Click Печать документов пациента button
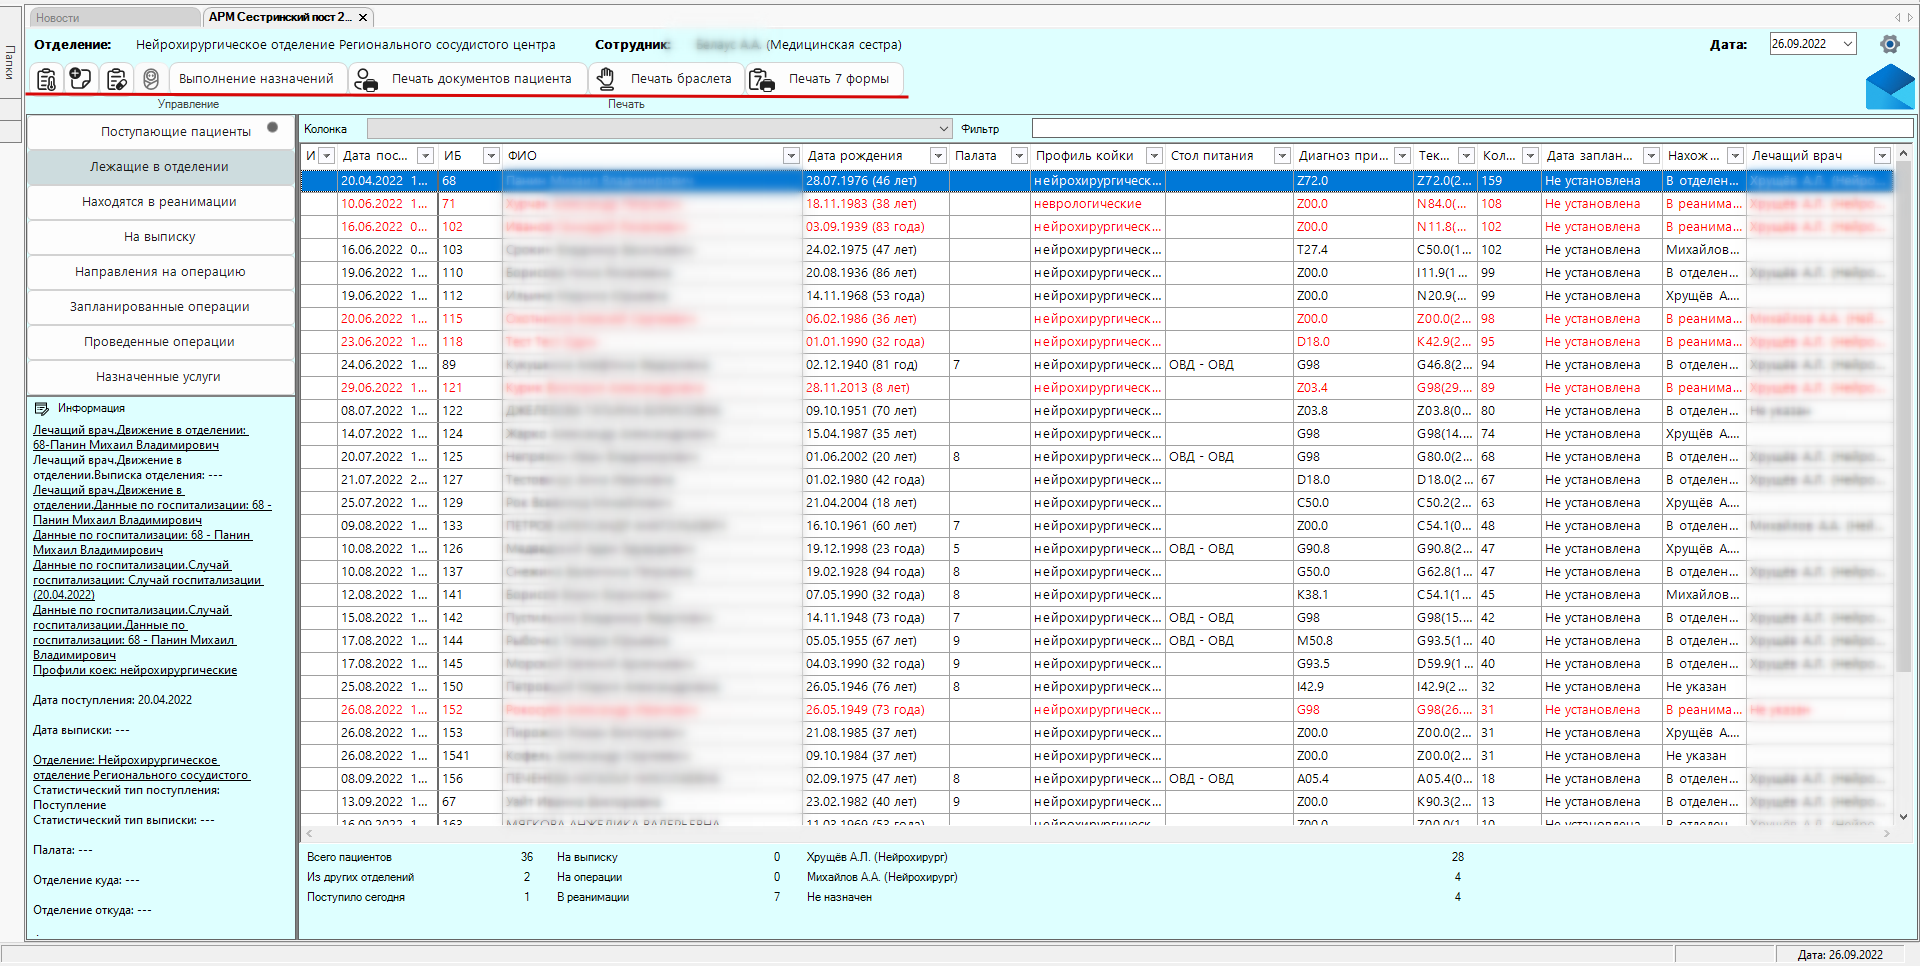This screenshot has height=966, width=1920. click(x=467, y=79)
